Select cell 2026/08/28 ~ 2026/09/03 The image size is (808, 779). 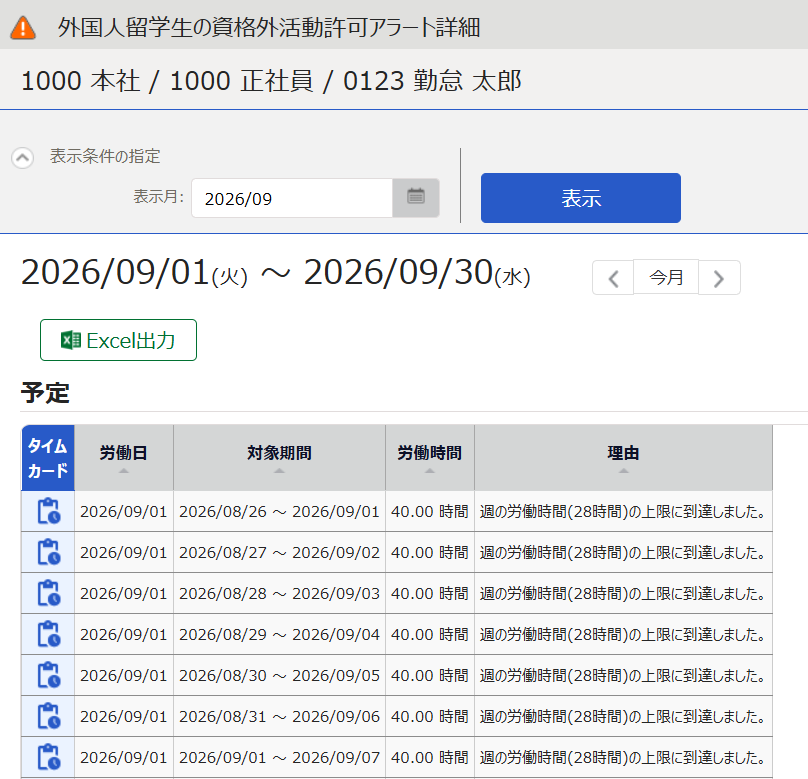(x=279, y=593)
